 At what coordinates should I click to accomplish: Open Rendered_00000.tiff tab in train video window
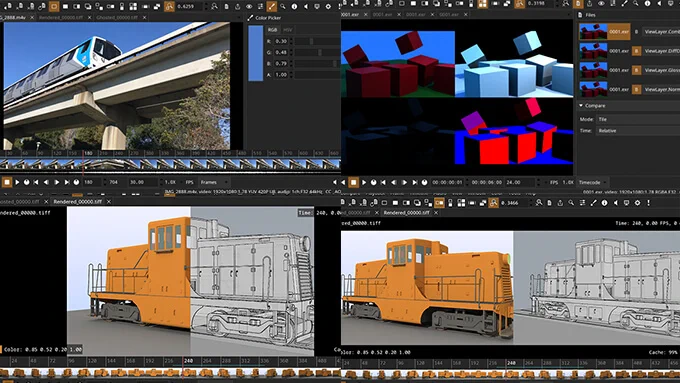click(61, 18)
